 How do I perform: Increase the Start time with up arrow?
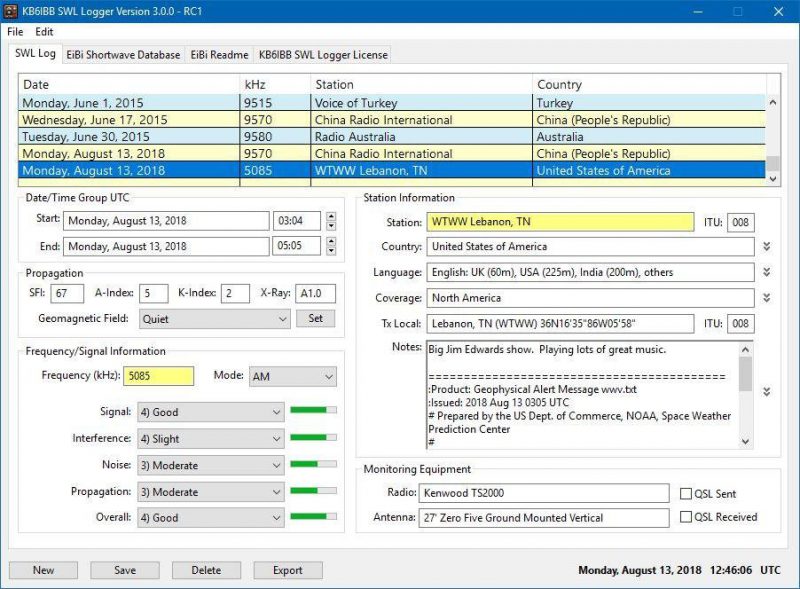[331, 216]
